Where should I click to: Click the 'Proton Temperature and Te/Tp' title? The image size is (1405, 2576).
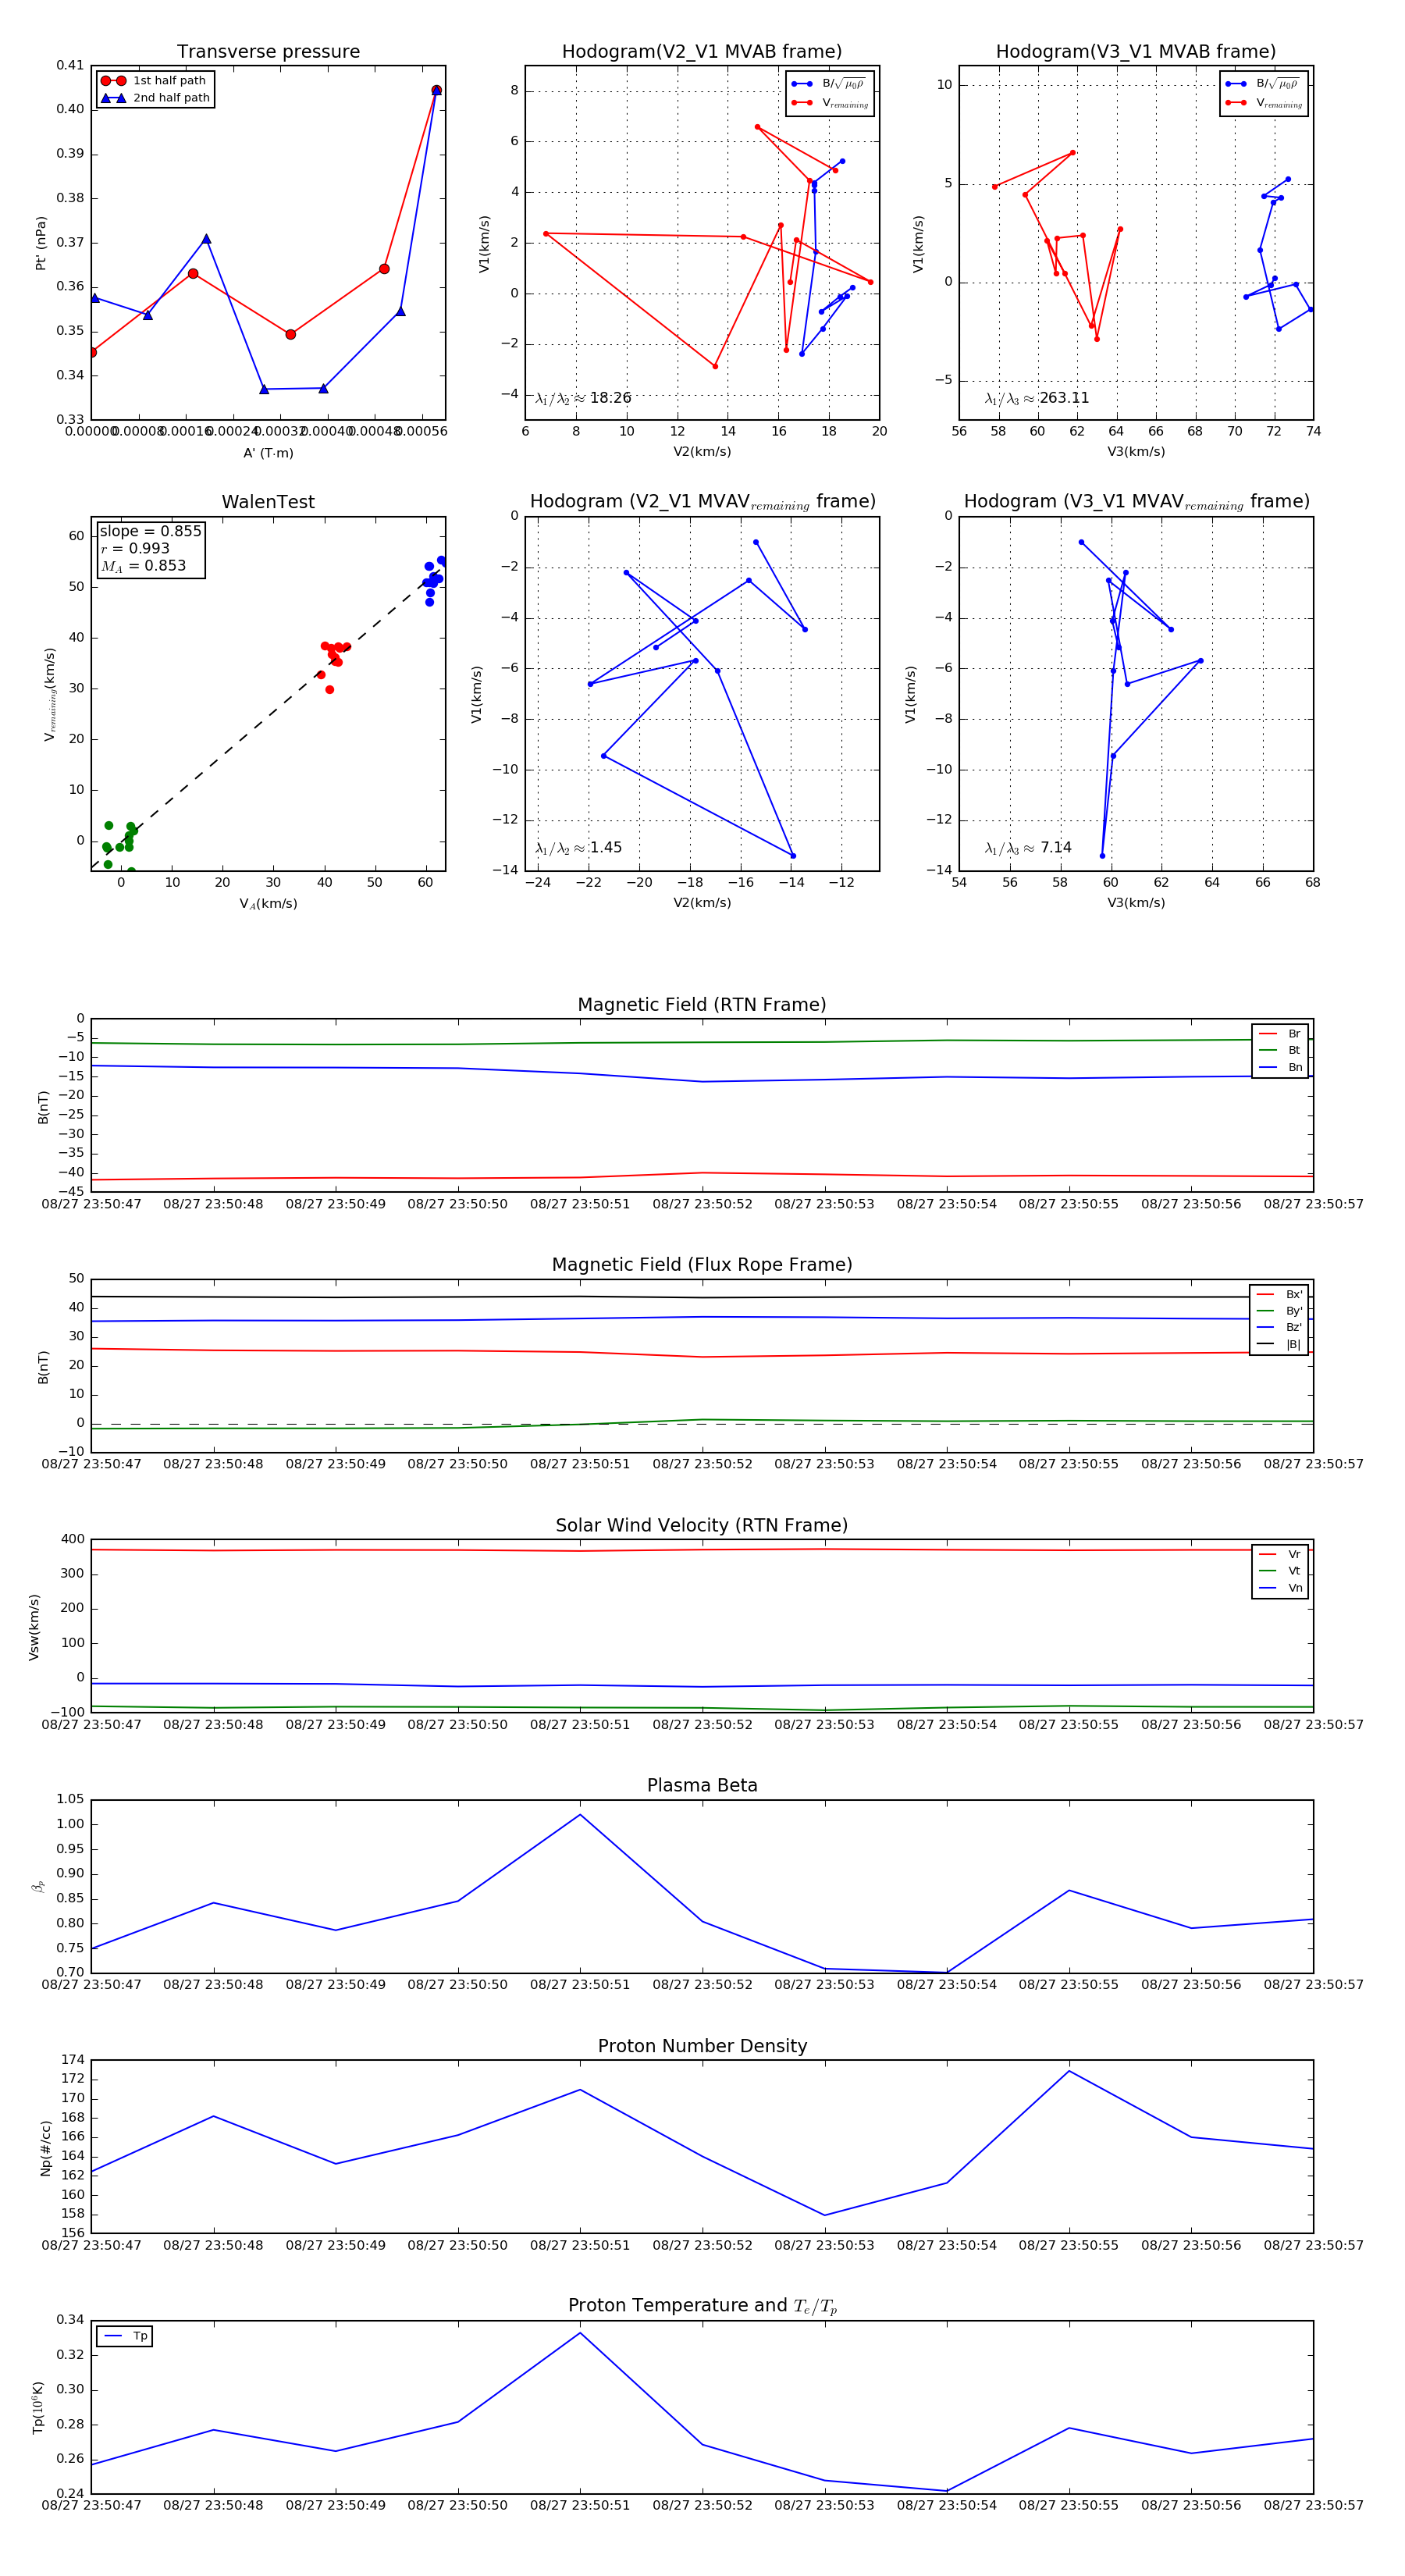[x=702, y=2306]
